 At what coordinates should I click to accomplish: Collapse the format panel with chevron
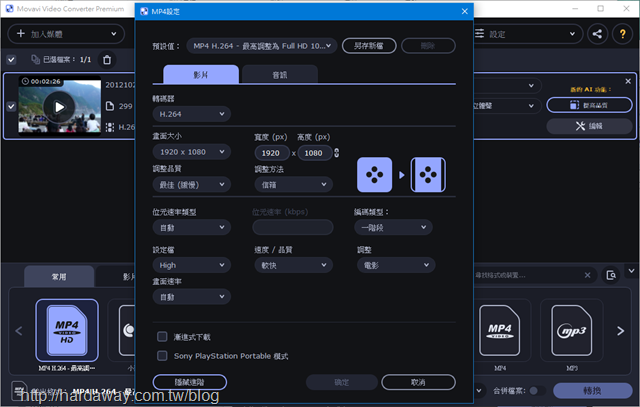[631, 271]
